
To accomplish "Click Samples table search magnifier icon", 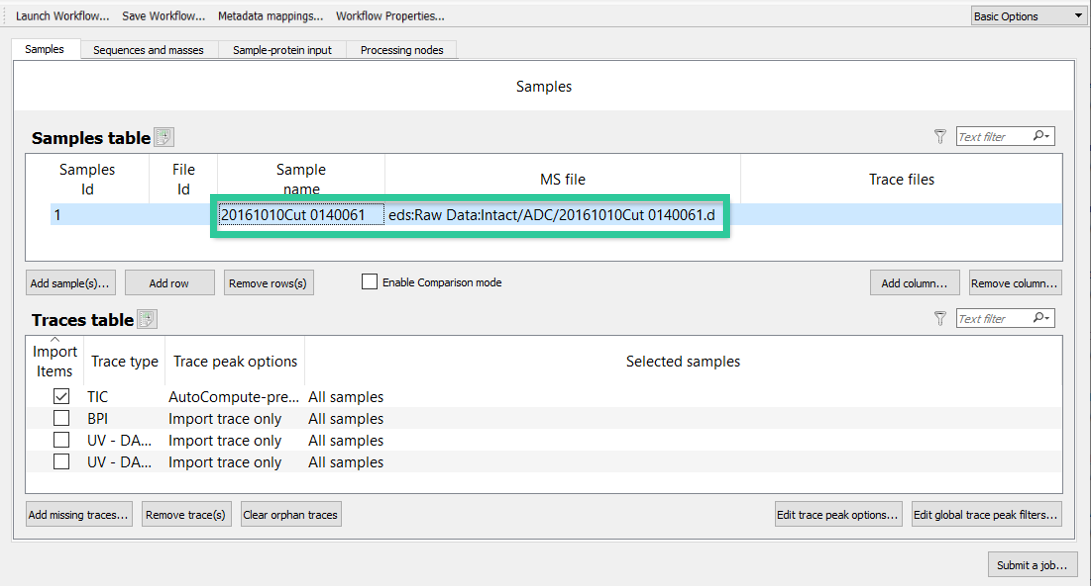I will [x=1041, y=136].
